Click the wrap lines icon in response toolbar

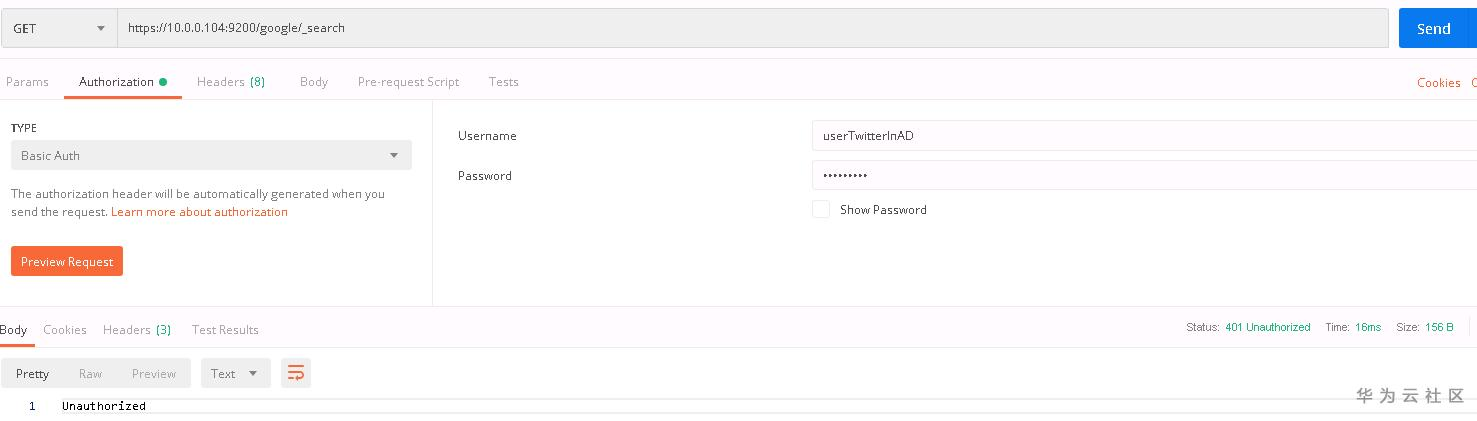[x=296, y=373]
